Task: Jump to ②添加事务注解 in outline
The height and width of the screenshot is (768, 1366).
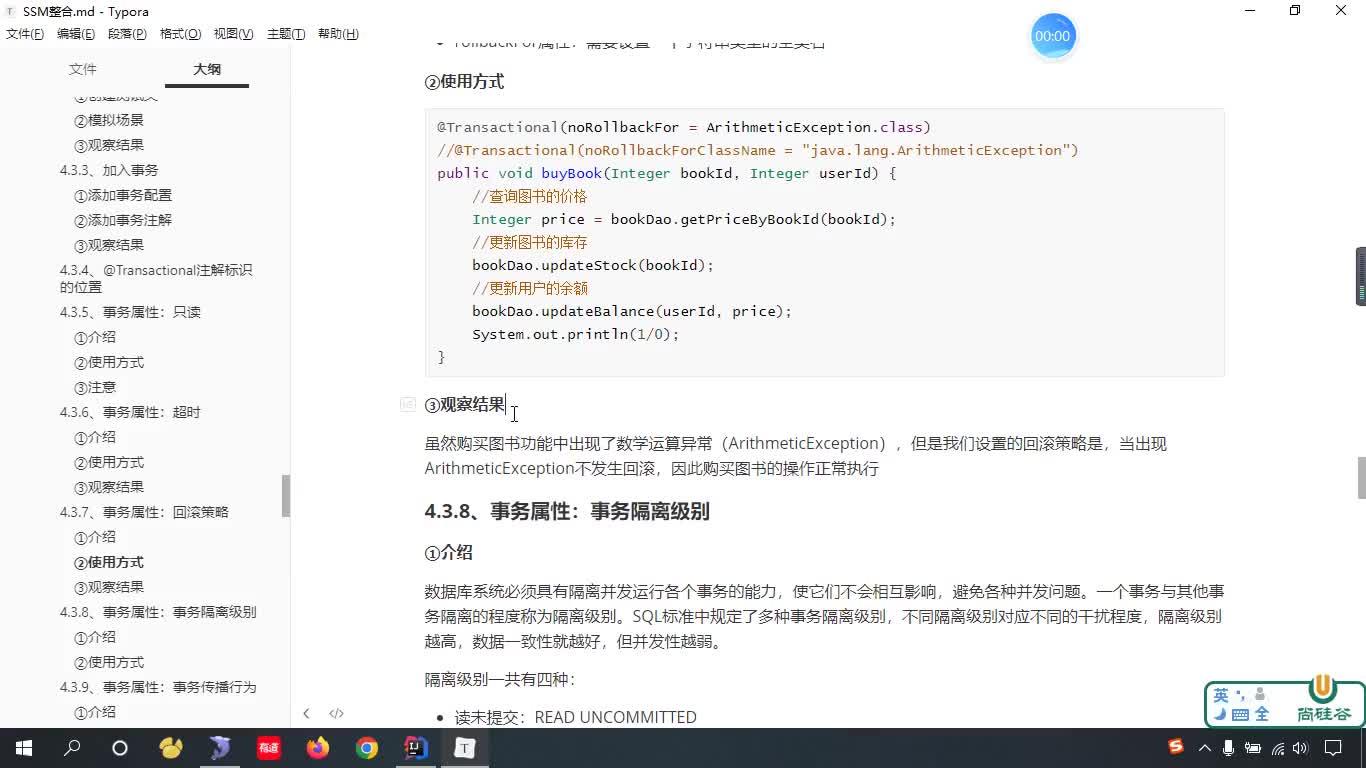Action: tap(123, 220)
